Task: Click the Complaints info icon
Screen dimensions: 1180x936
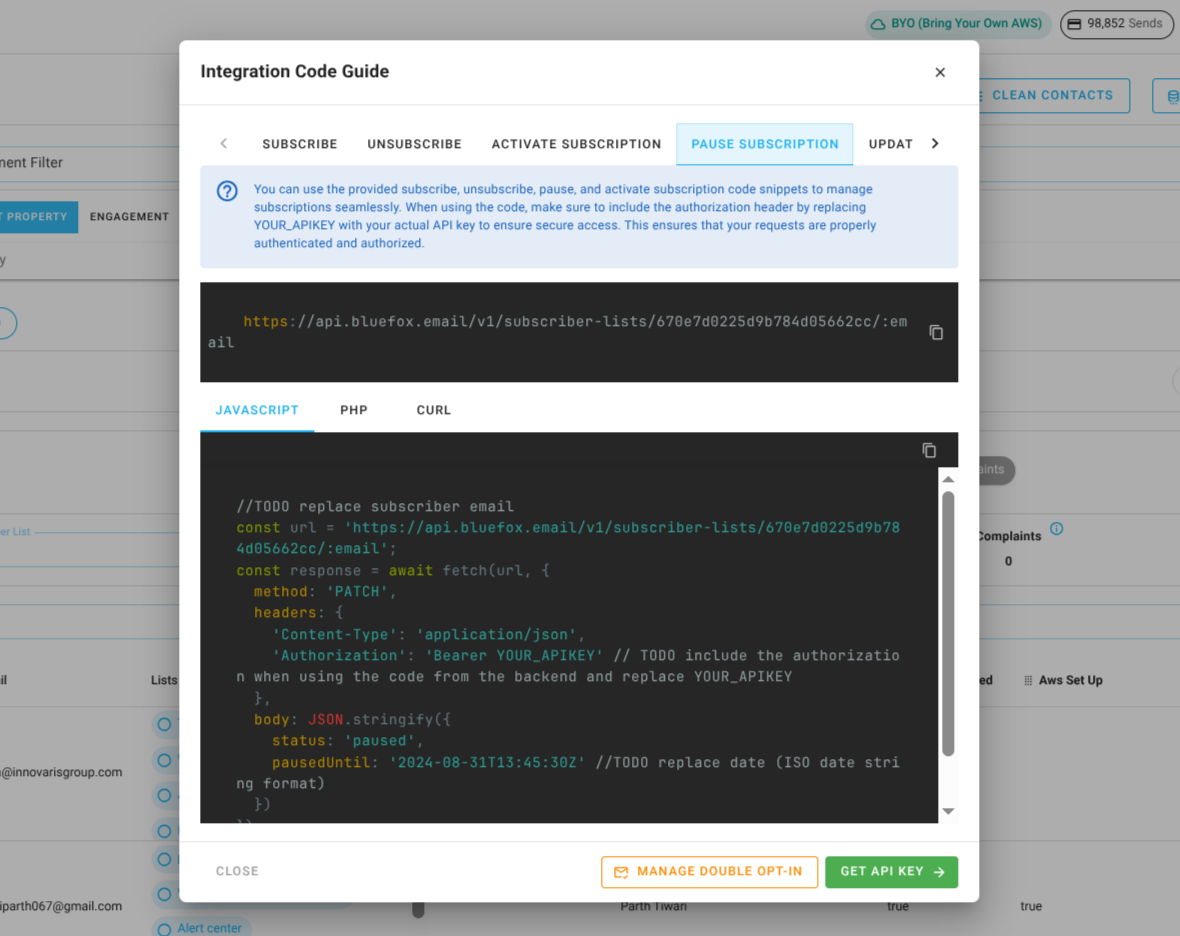Action: click(x=1057, y=528)
